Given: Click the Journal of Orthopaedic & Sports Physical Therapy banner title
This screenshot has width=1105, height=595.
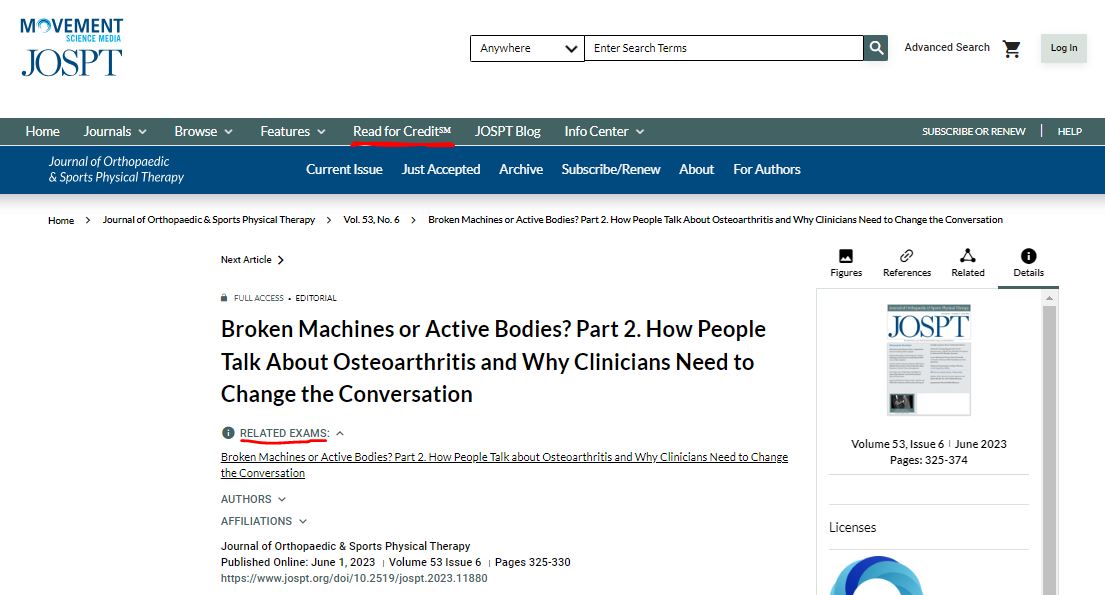Looking at the screenshot, I should click(x=116, y=169).
